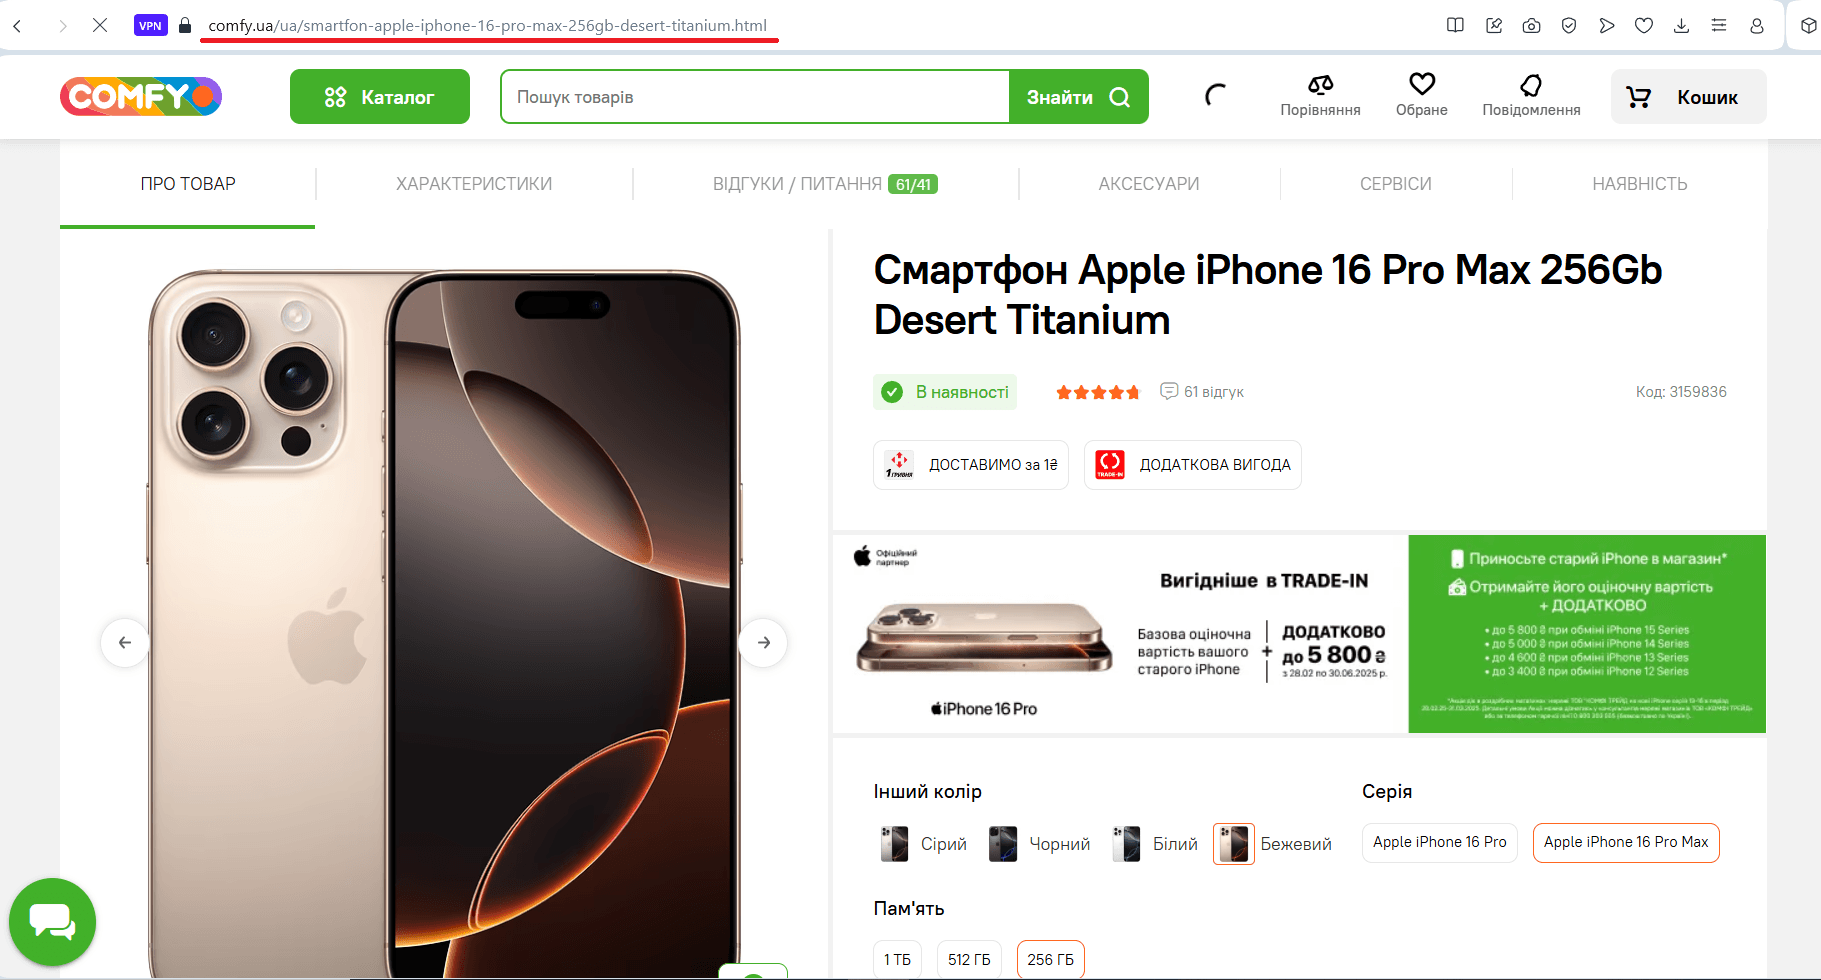Click the browser downloads icon
The image size is (1821, 980).
point(1681,25)
